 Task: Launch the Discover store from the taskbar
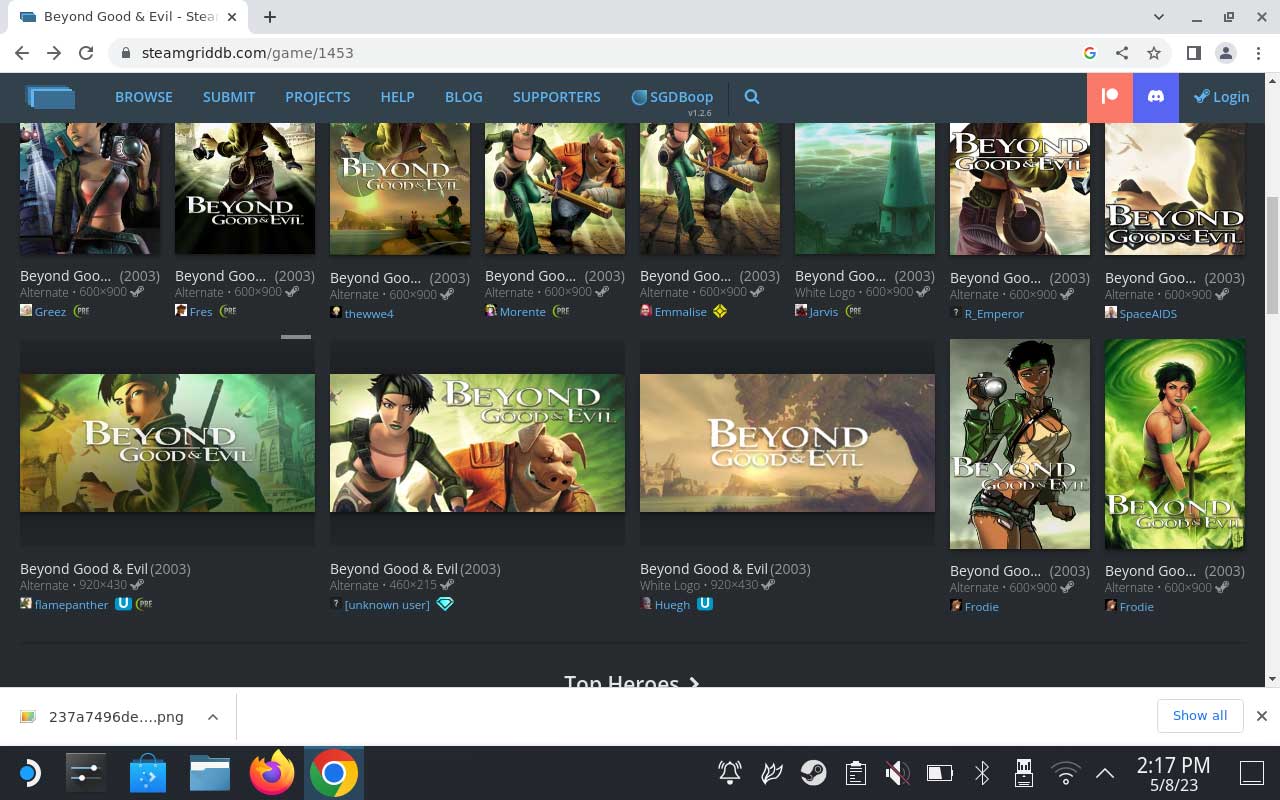[x=148, y=773]
